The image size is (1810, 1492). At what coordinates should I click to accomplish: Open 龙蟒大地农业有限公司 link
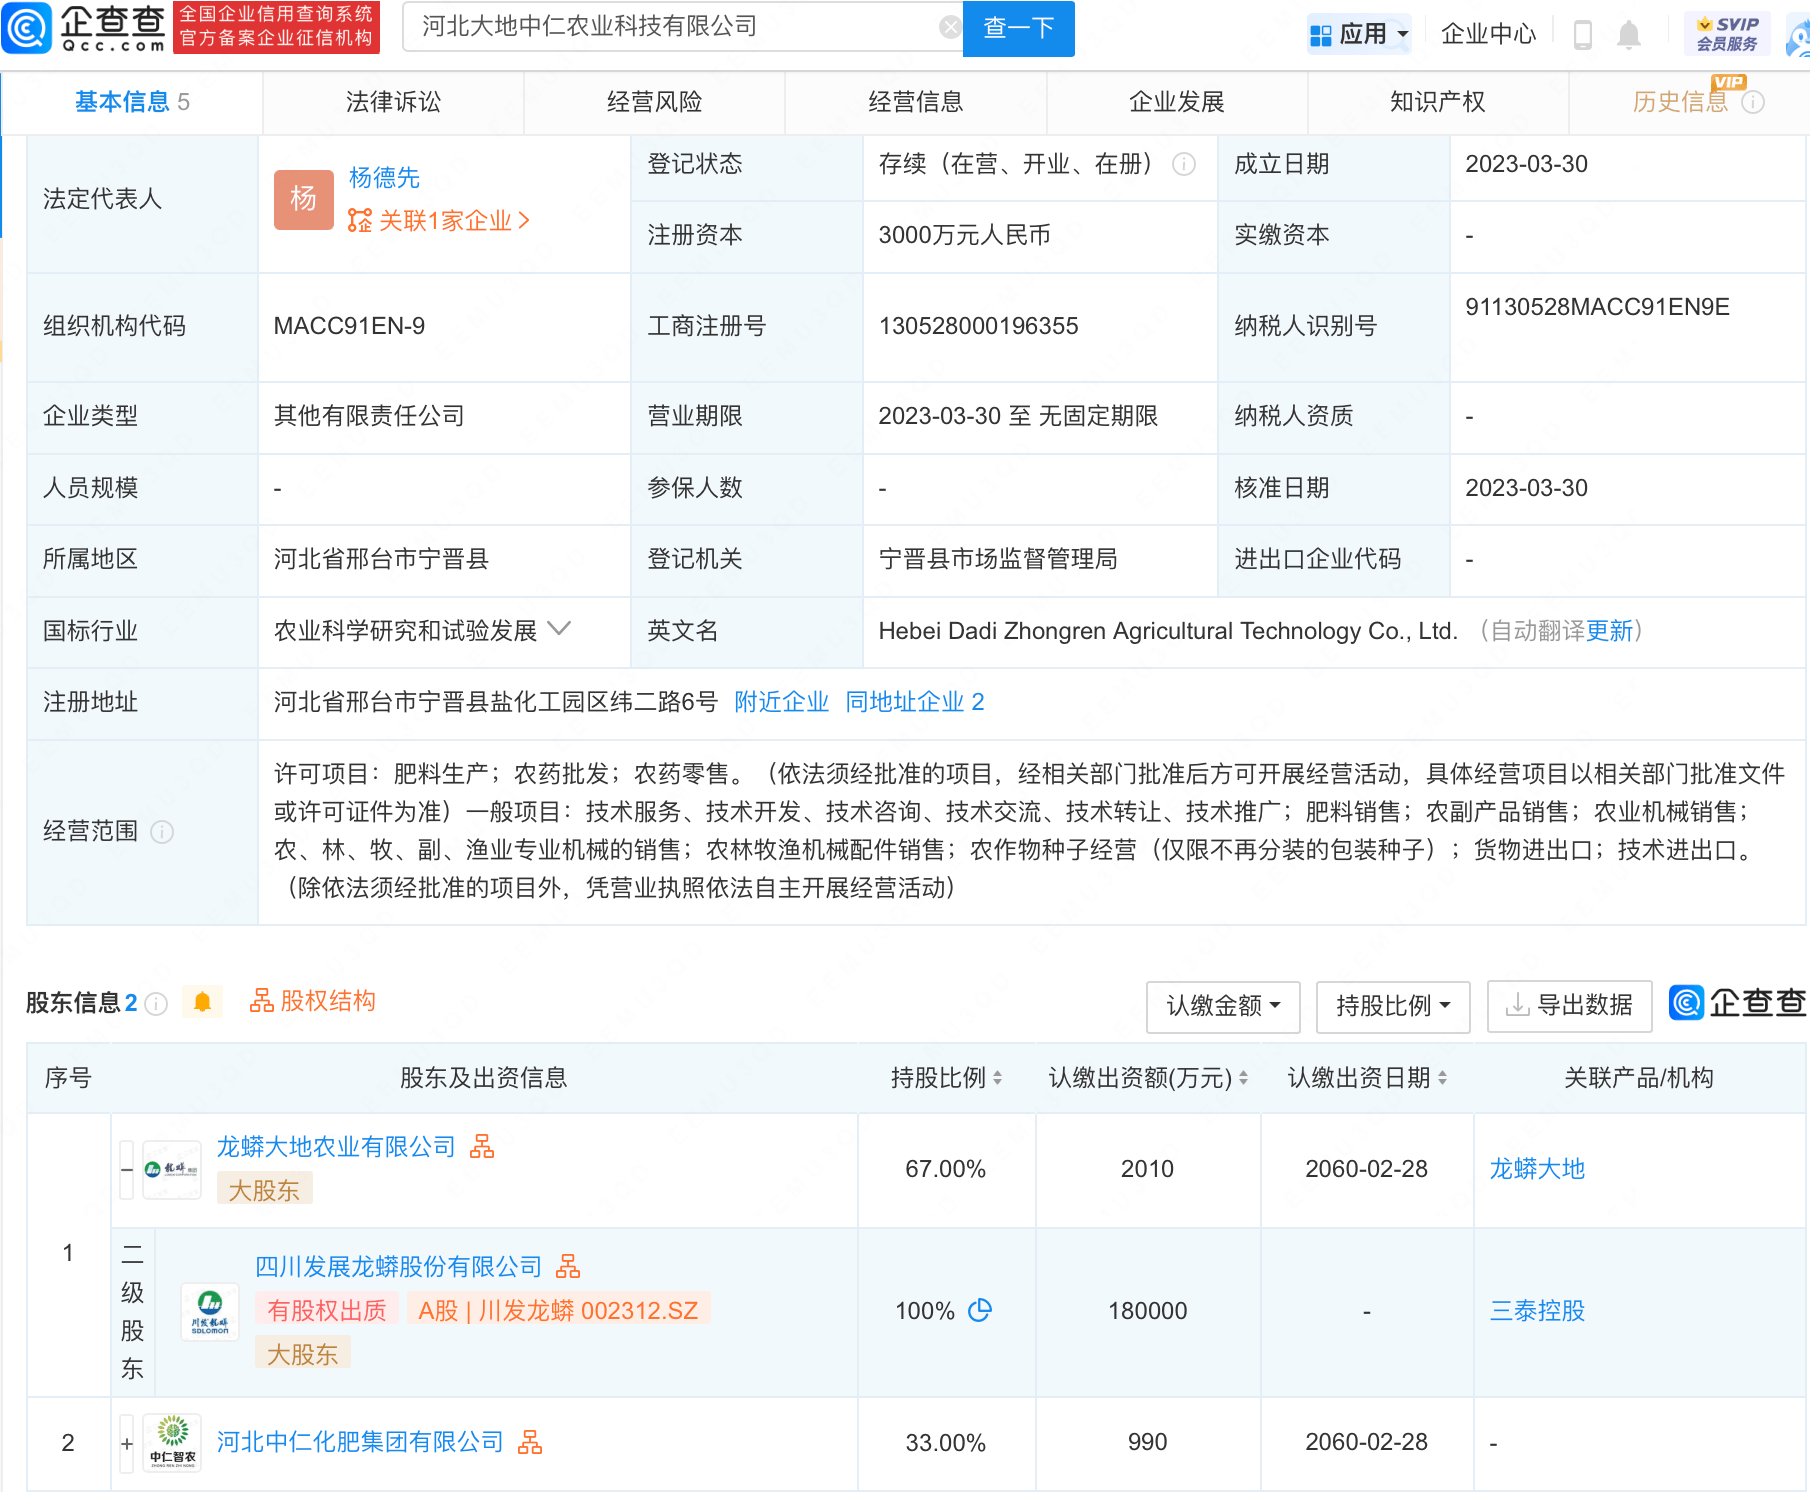[x=336, y=1147]
